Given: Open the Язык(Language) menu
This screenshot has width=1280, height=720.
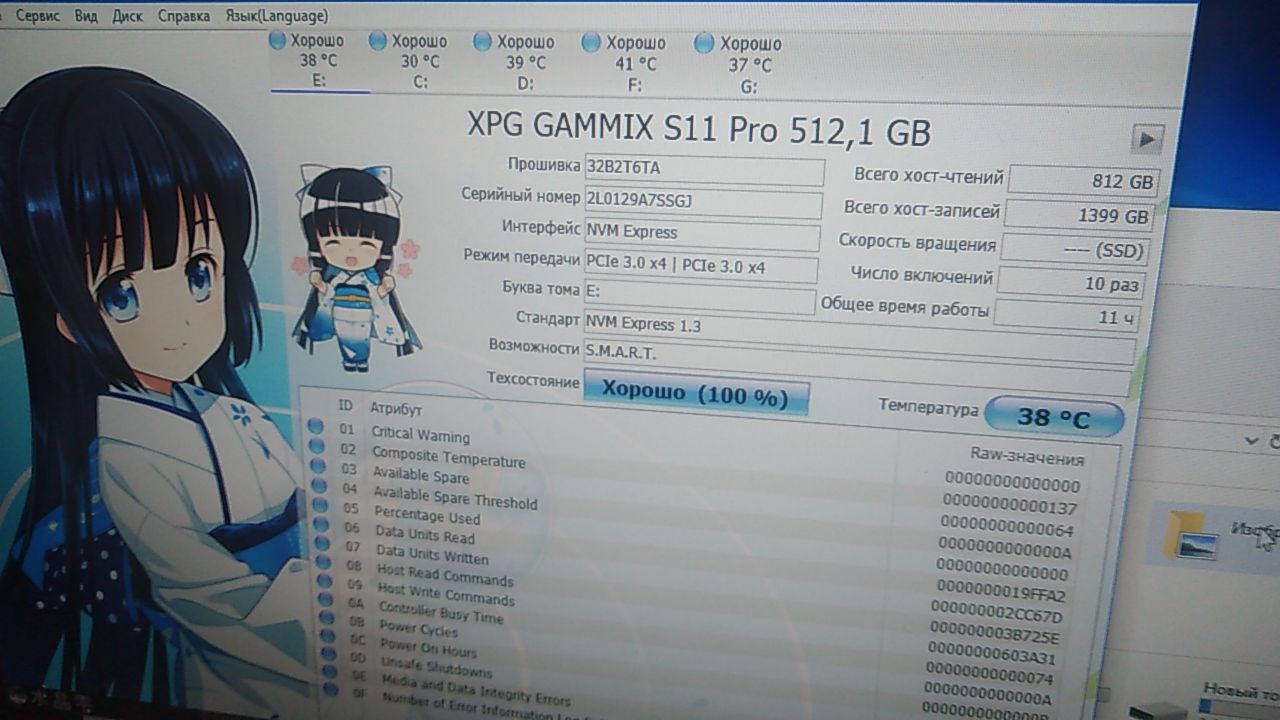Looking at the screenshot, I should (276, 17).
